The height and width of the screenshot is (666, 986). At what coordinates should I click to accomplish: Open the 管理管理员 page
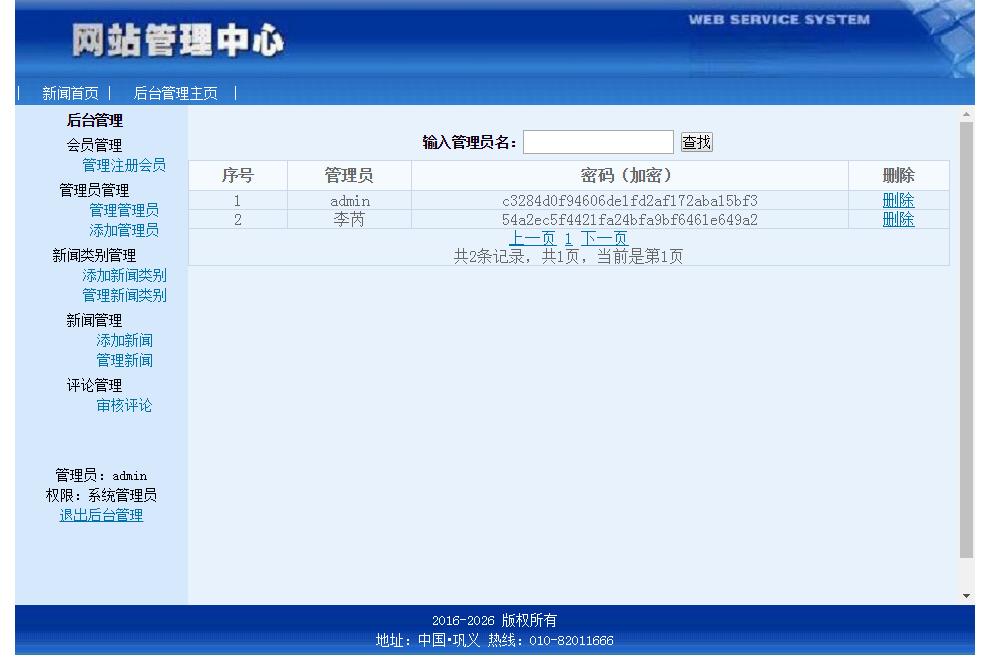(123, 210)
